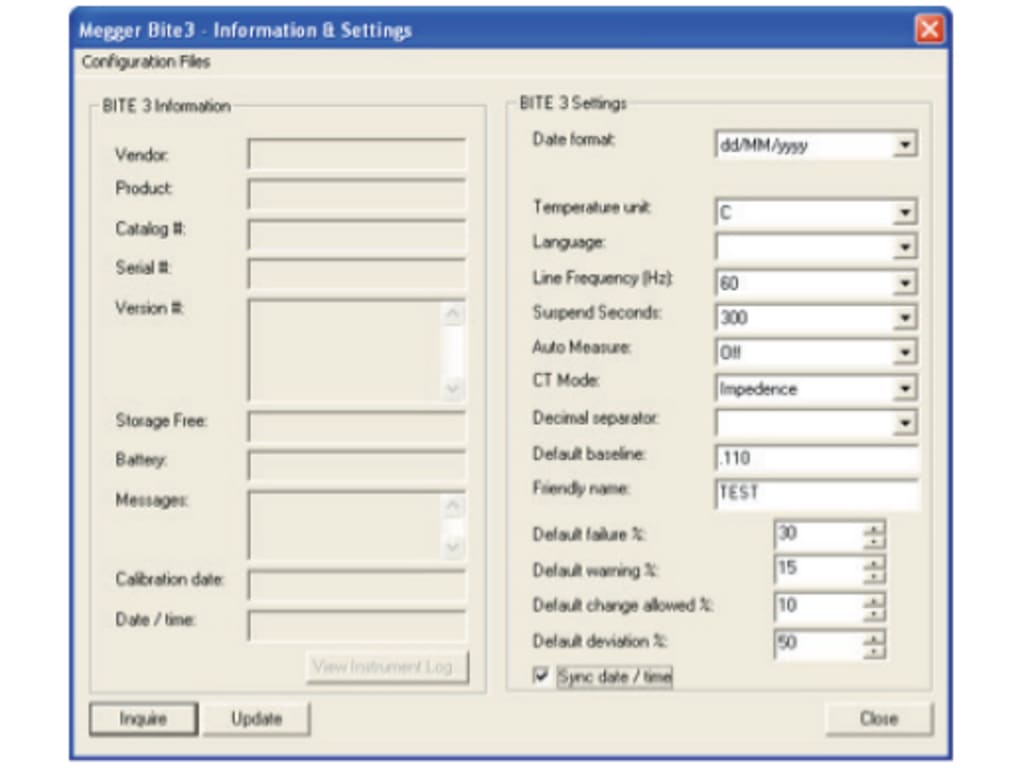The height and width of the screenshot is (768, 1024).
Task: Click the Close button
Action: [x=879, y=717]
